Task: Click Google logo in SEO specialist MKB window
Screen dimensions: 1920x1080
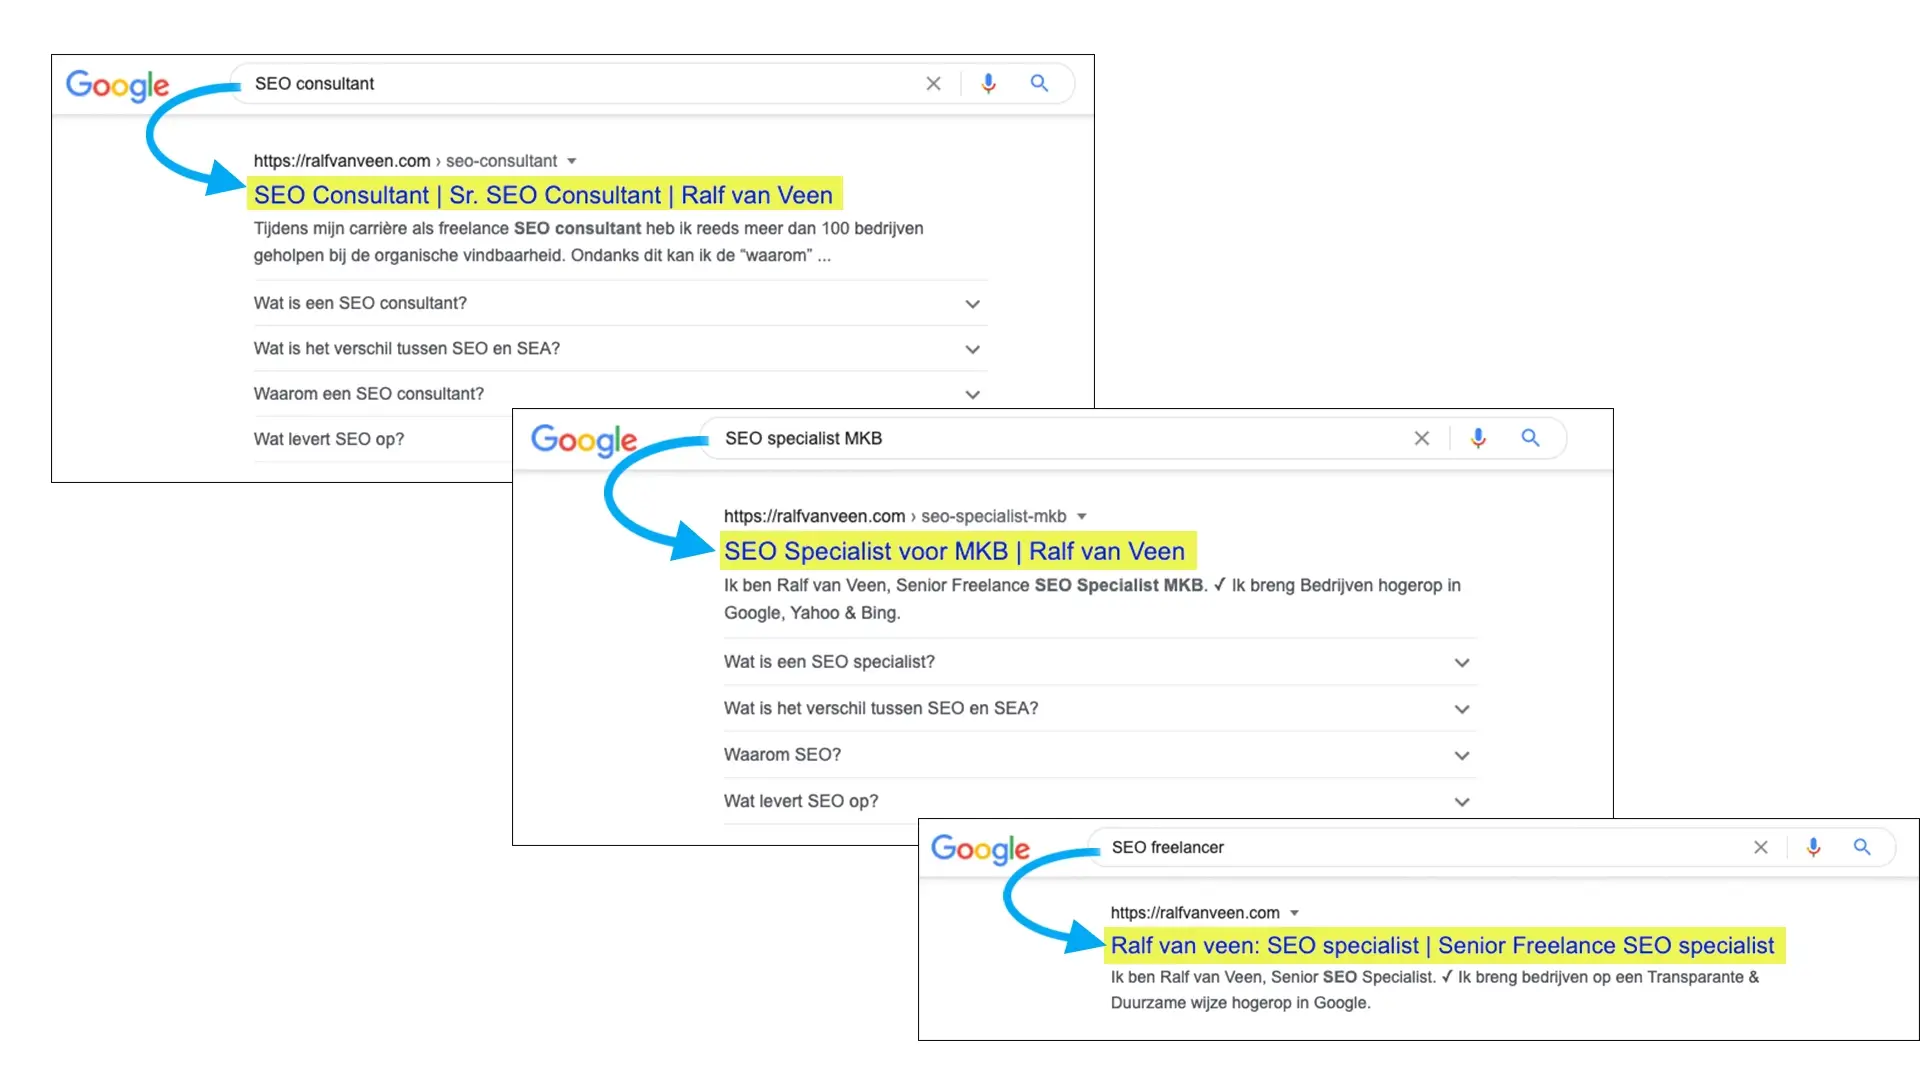Action: (x=584, y=440)
